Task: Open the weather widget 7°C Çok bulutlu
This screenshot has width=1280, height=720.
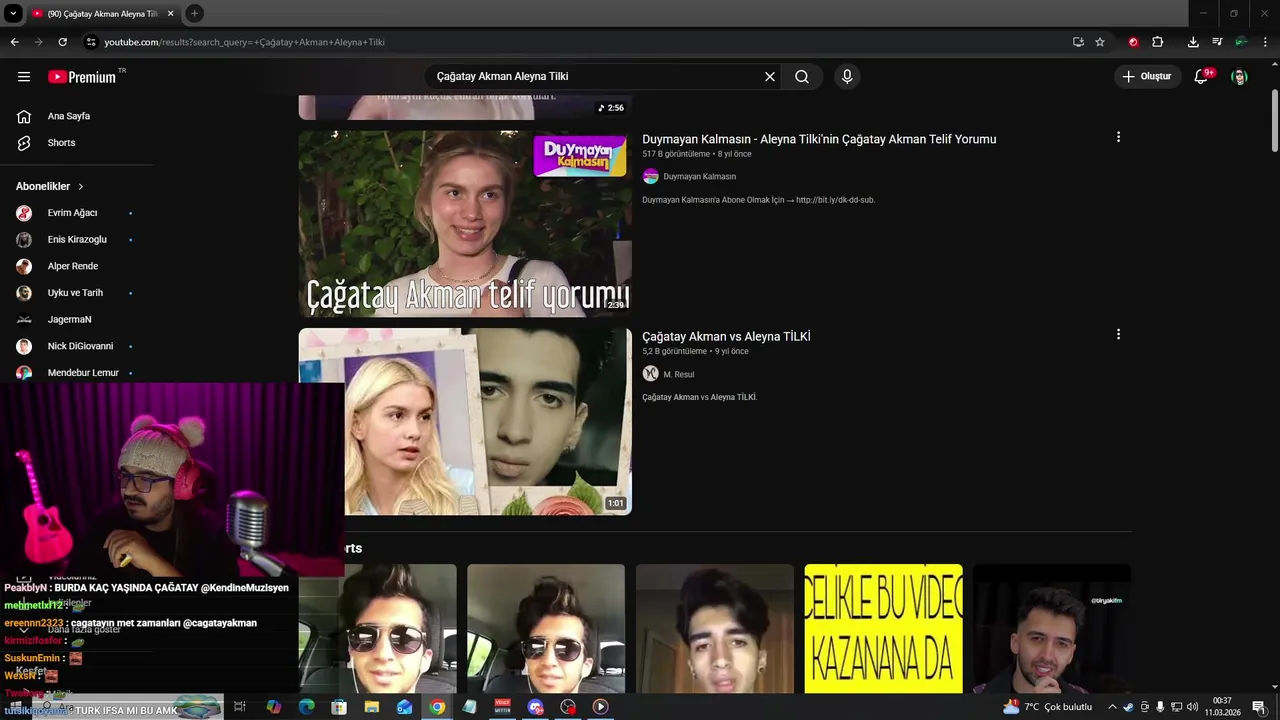Action: 1048,707
